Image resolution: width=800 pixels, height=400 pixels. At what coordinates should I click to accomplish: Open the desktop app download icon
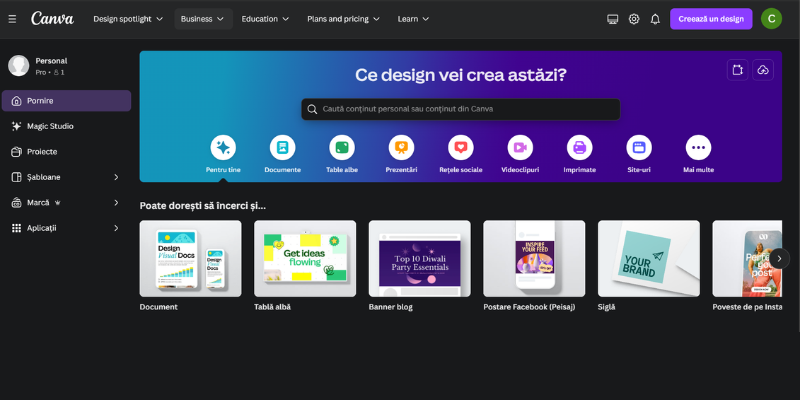pos(613,19)
